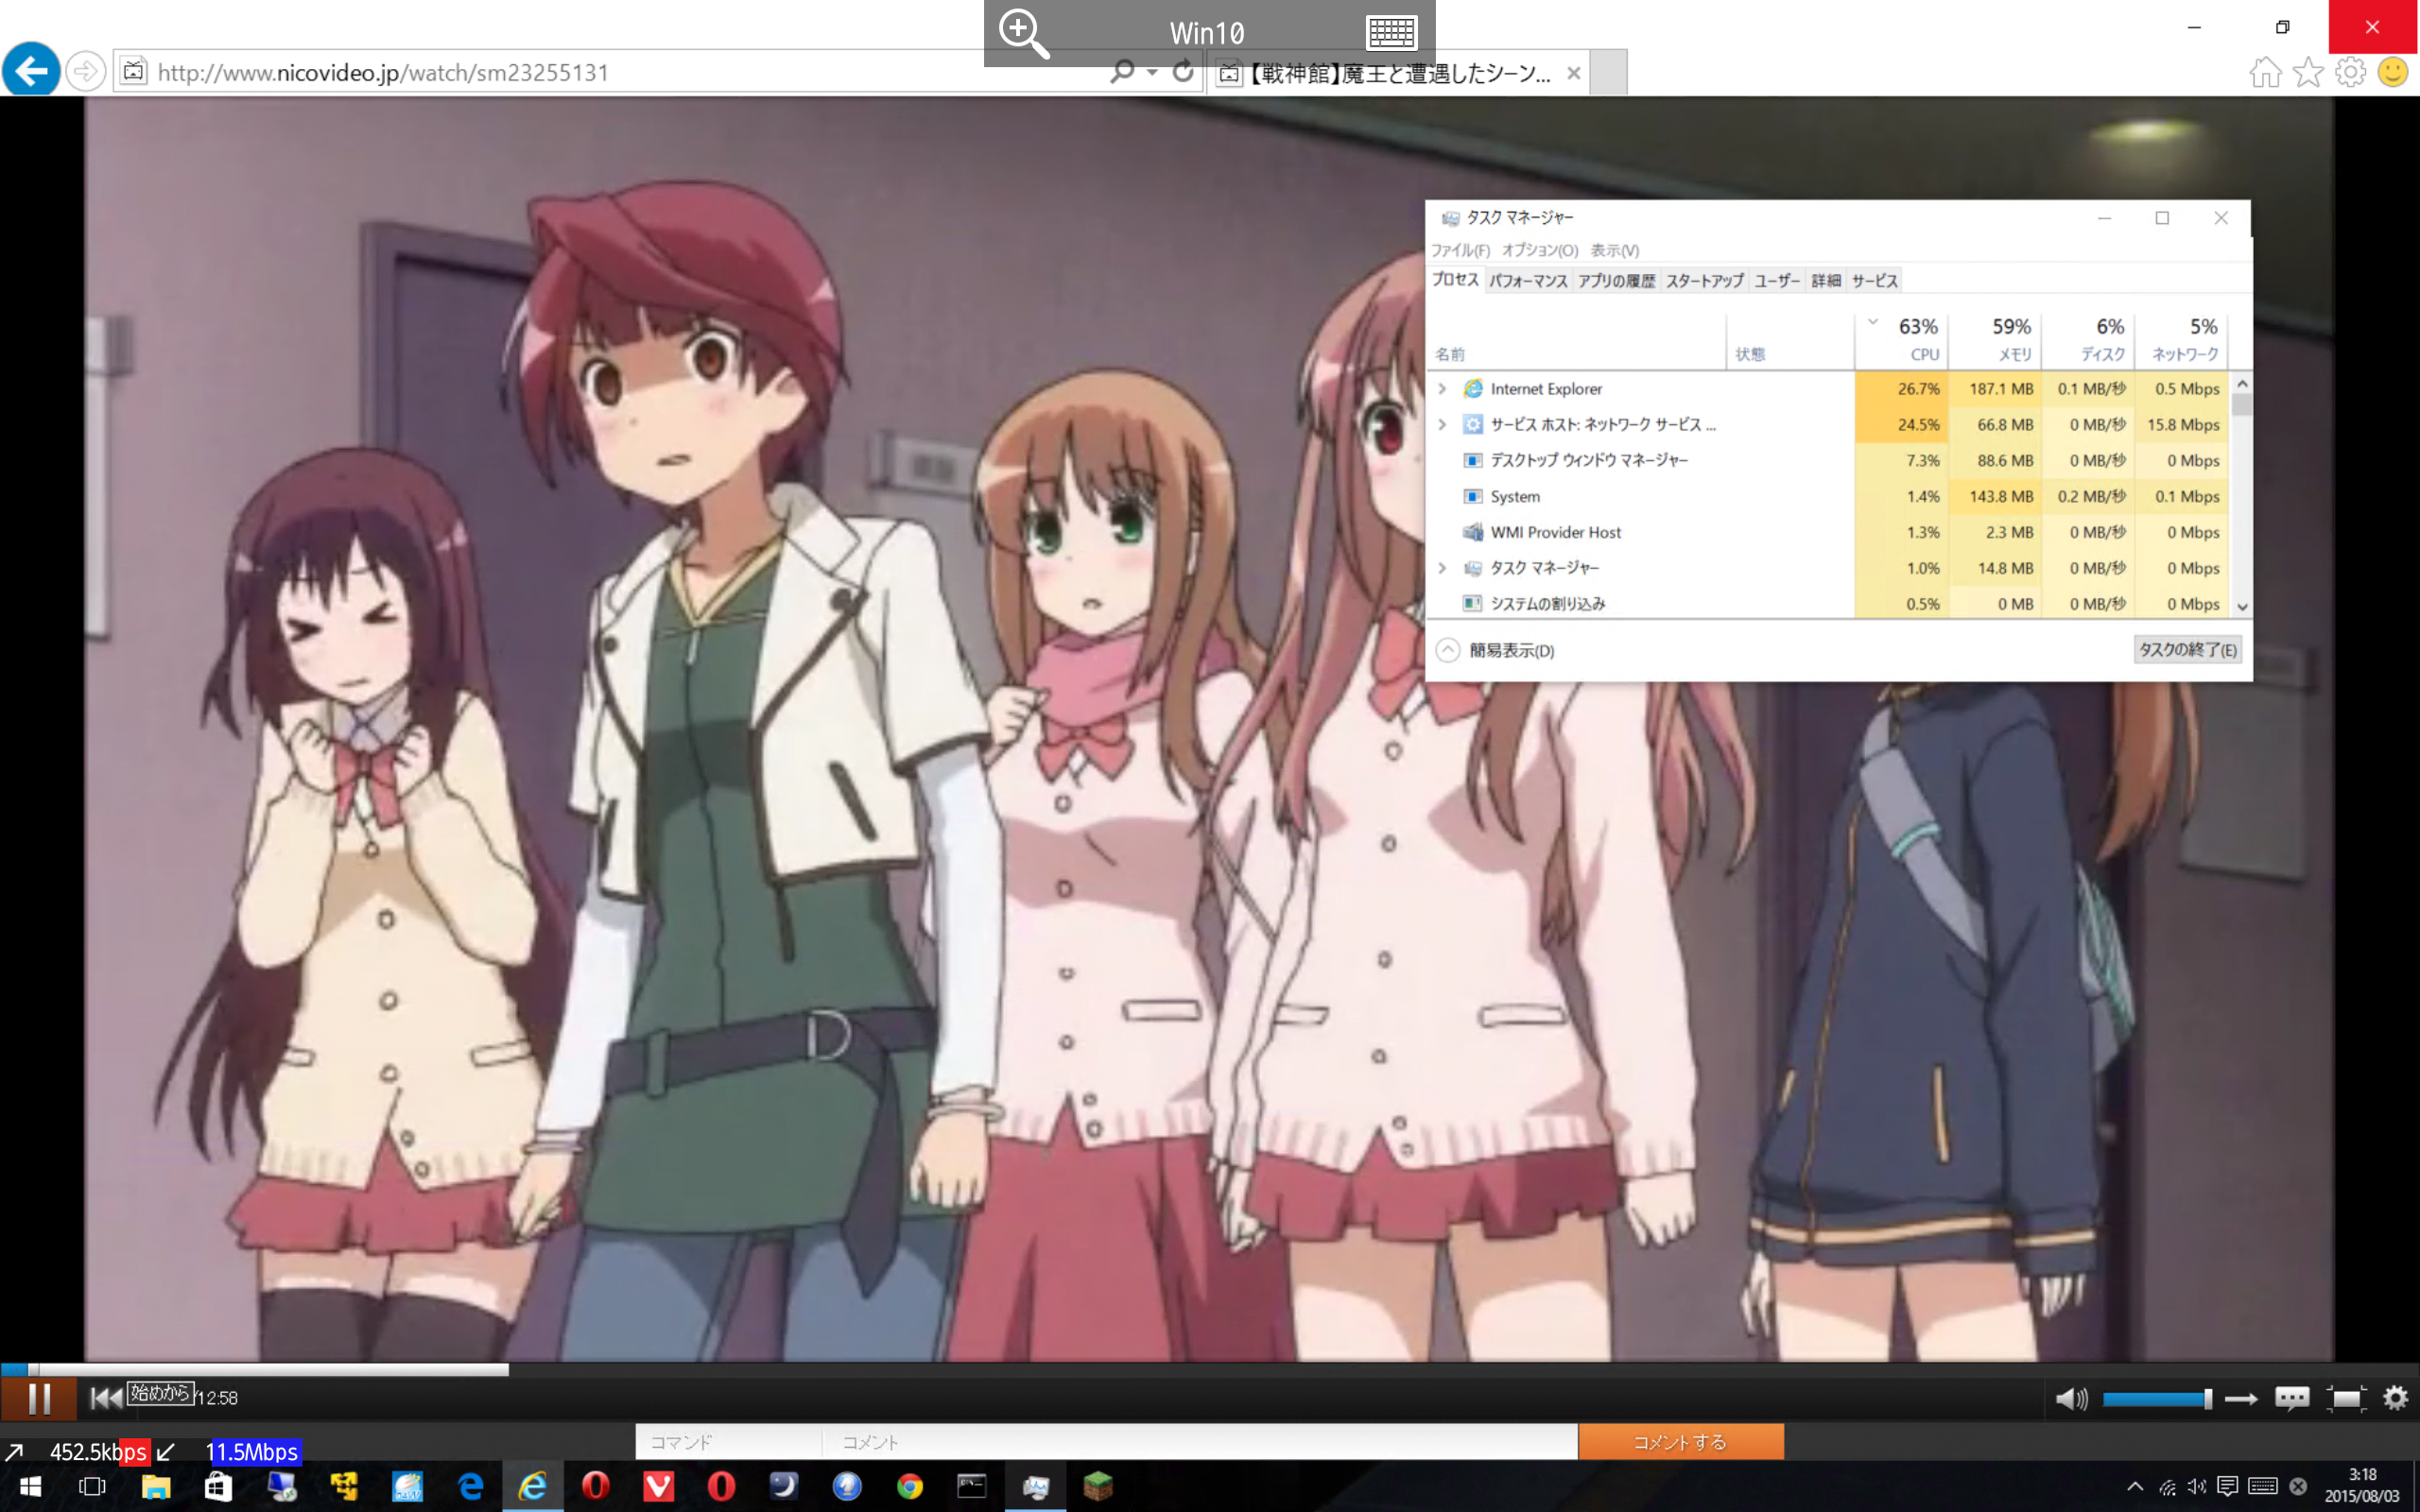
Task: Toggle comment display speech bubble icon
Action: tap(2292, 1398)
